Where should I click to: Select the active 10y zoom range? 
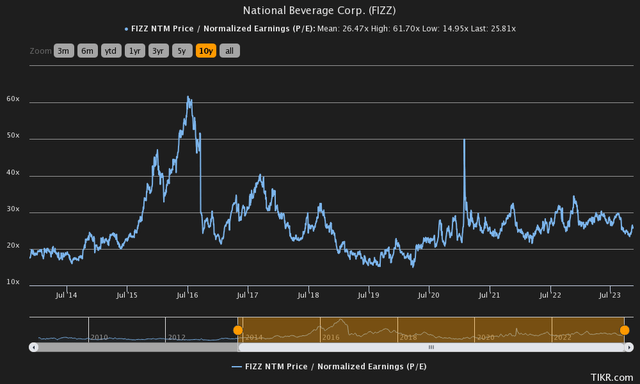(x=206, y=51)
